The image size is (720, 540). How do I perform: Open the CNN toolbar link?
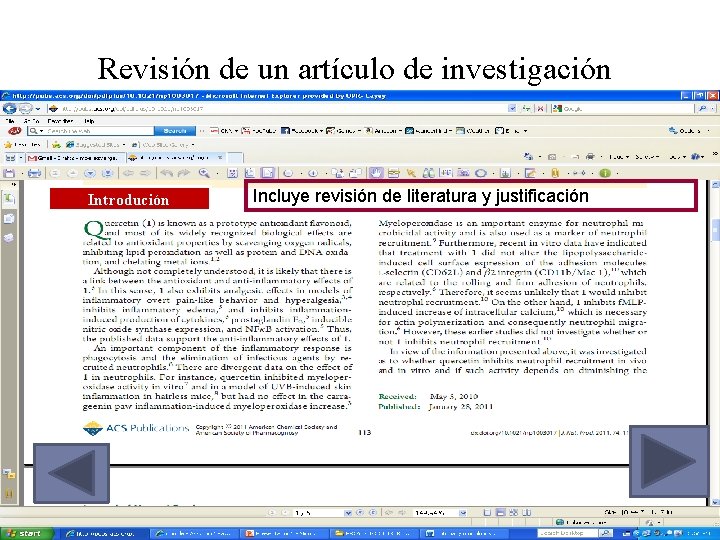click(x=223, y=131)
